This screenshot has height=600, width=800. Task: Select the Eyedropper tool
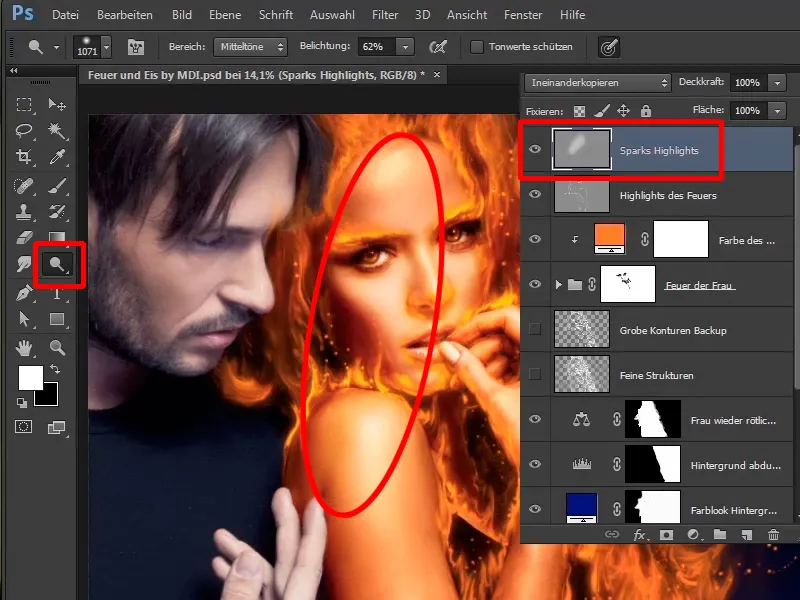57,157
